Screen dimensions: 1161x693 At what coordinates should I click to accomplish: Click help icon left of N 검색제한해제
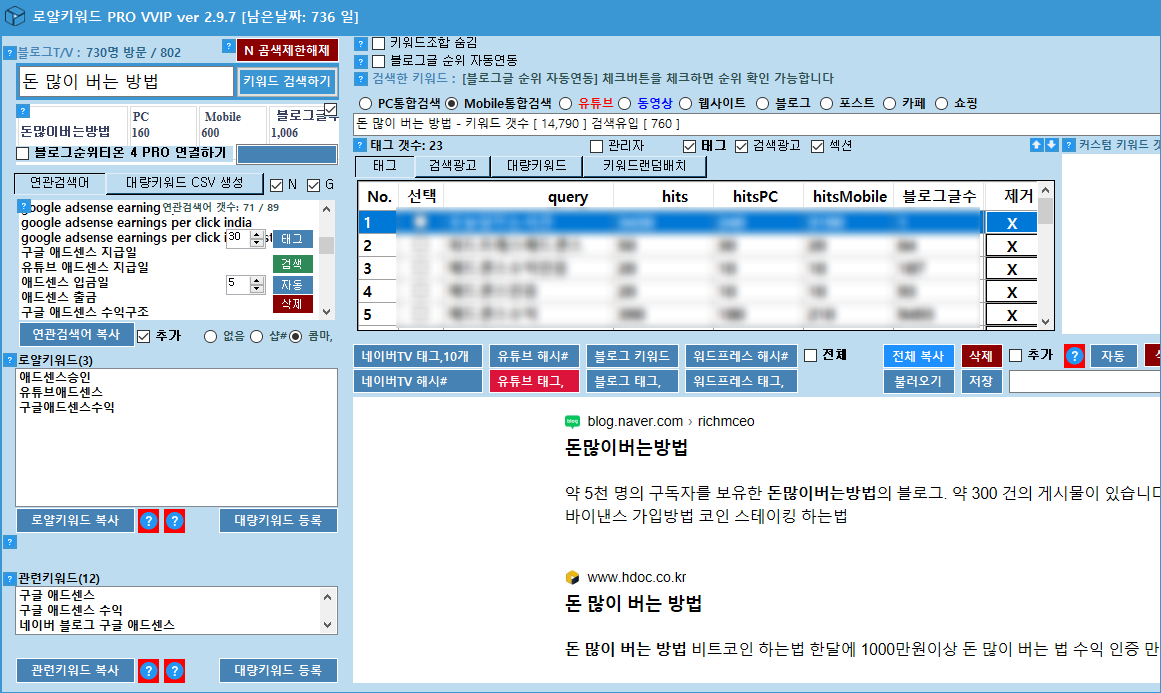229,47
